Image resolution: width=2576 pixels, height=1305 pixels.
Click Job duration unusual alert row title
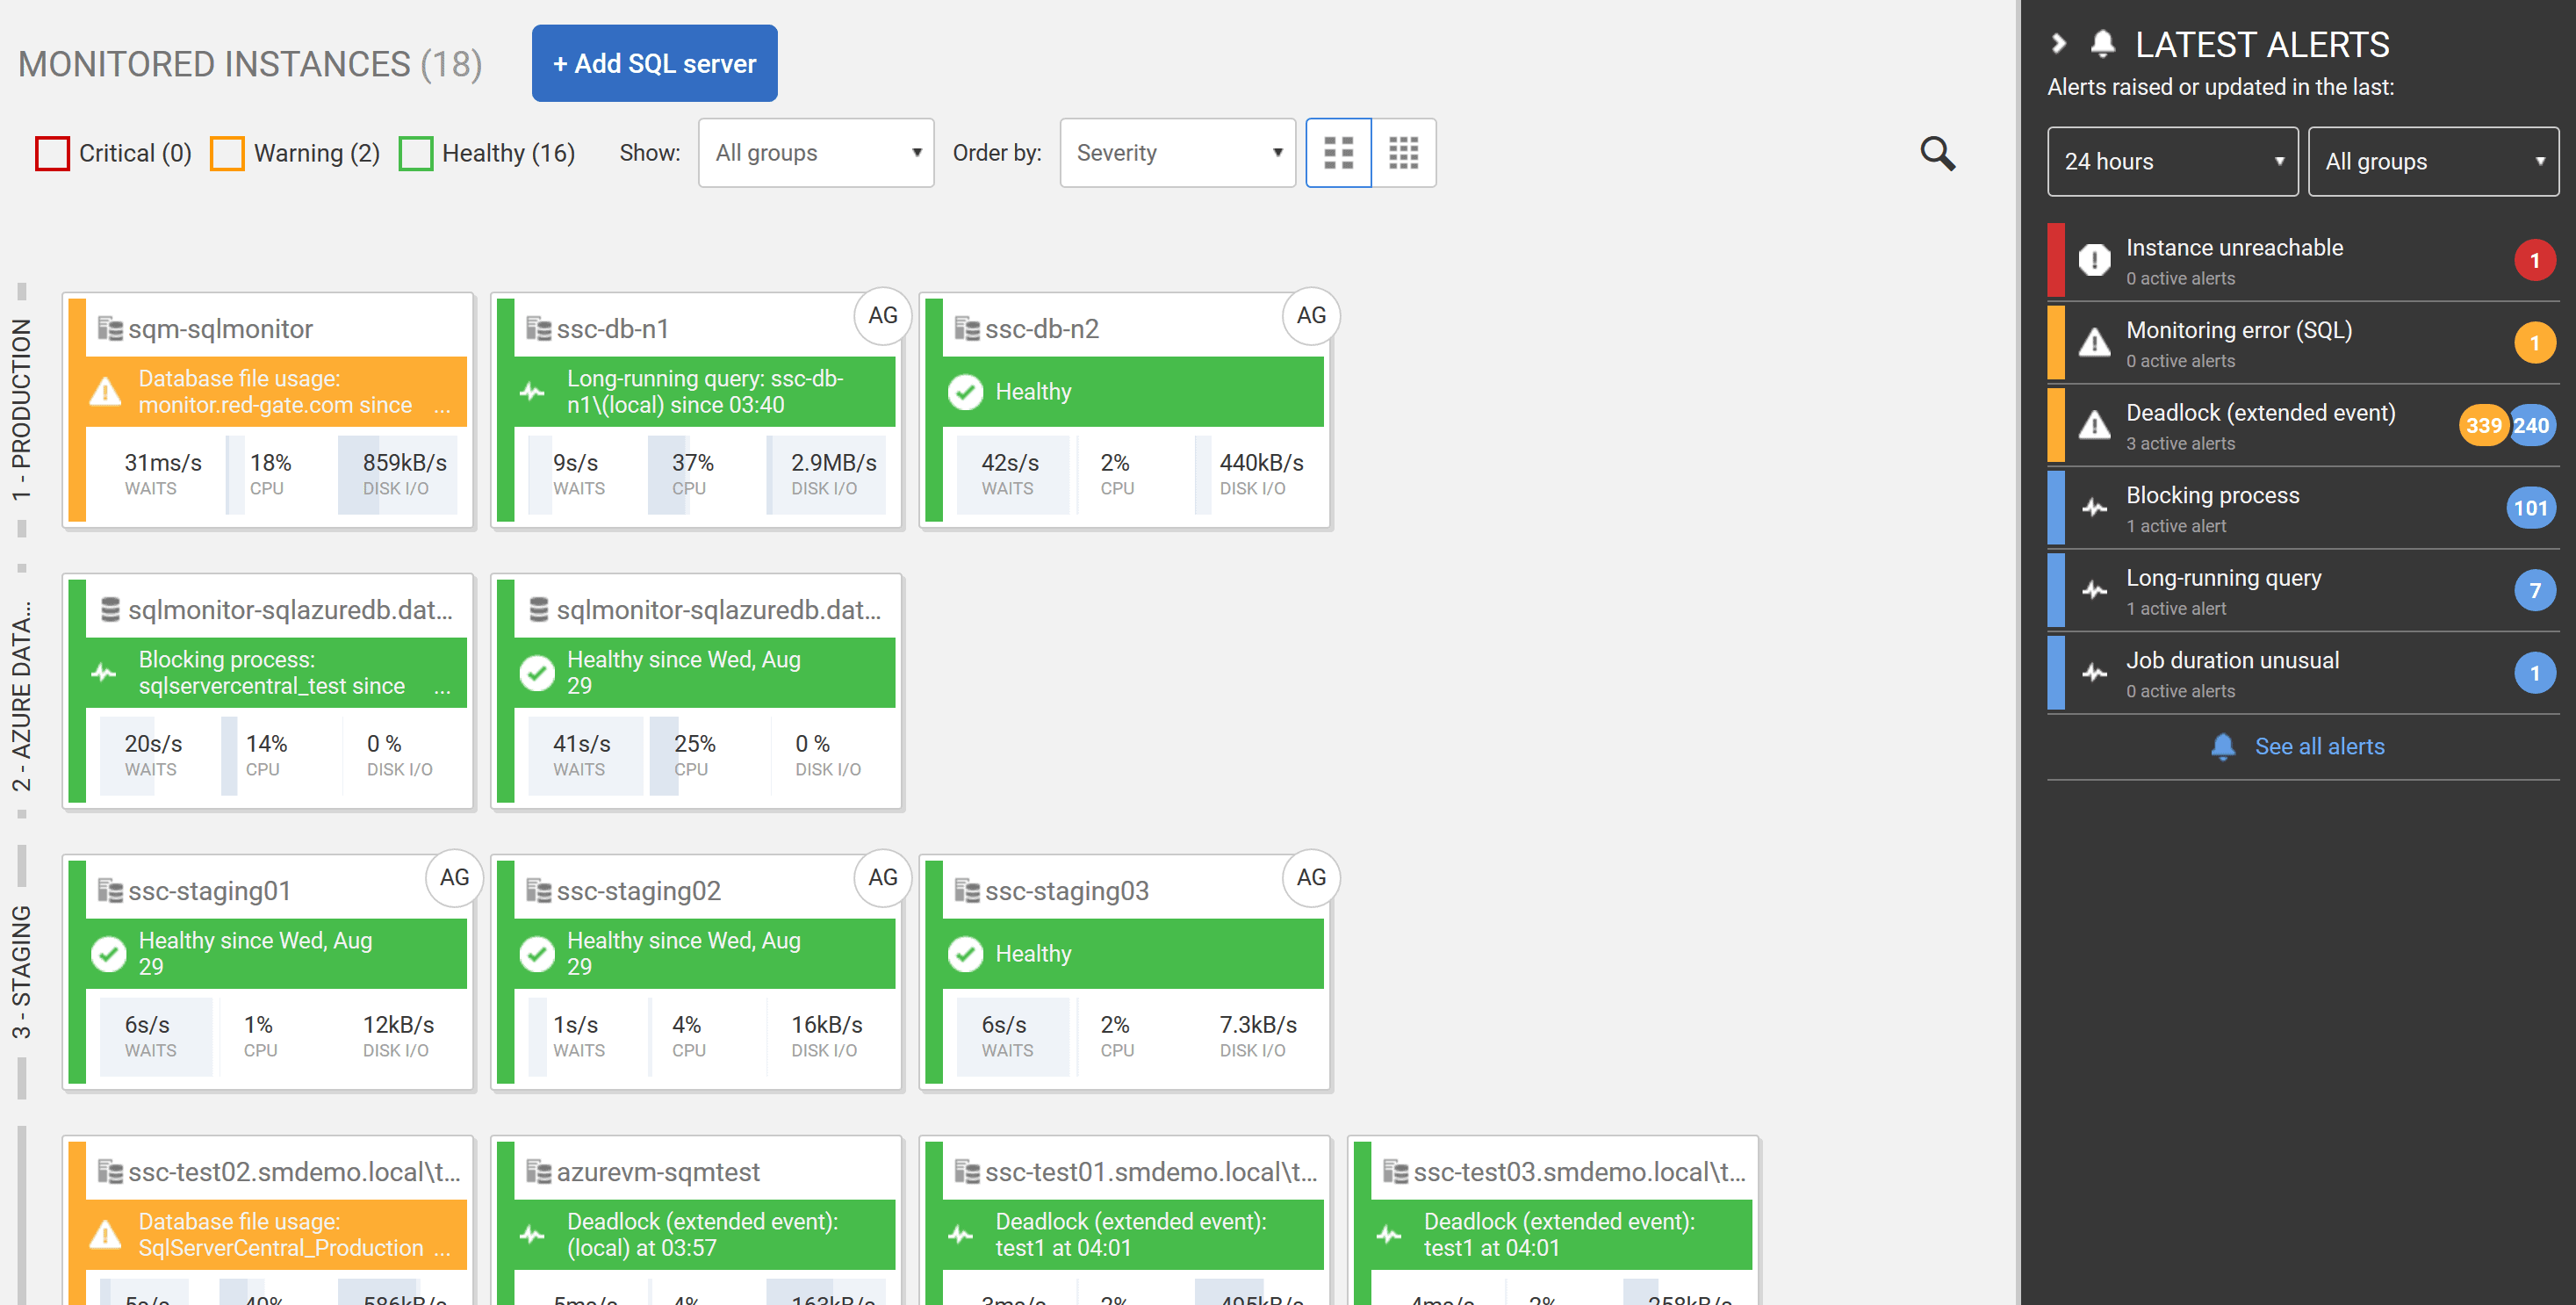[x=2232, y=661]
